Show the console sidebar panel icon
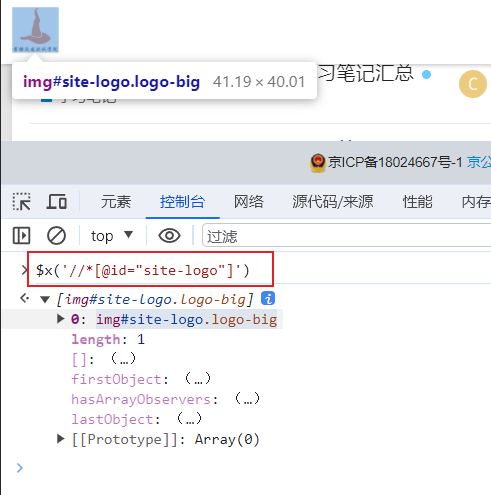 tap(22, 236)
